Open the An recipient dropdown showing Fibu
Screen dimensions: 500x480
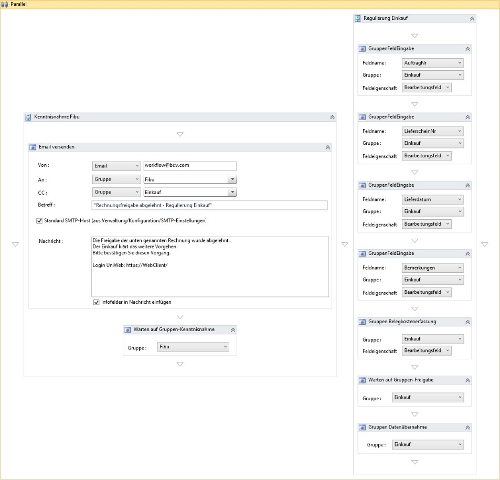(x=190, y=179)
